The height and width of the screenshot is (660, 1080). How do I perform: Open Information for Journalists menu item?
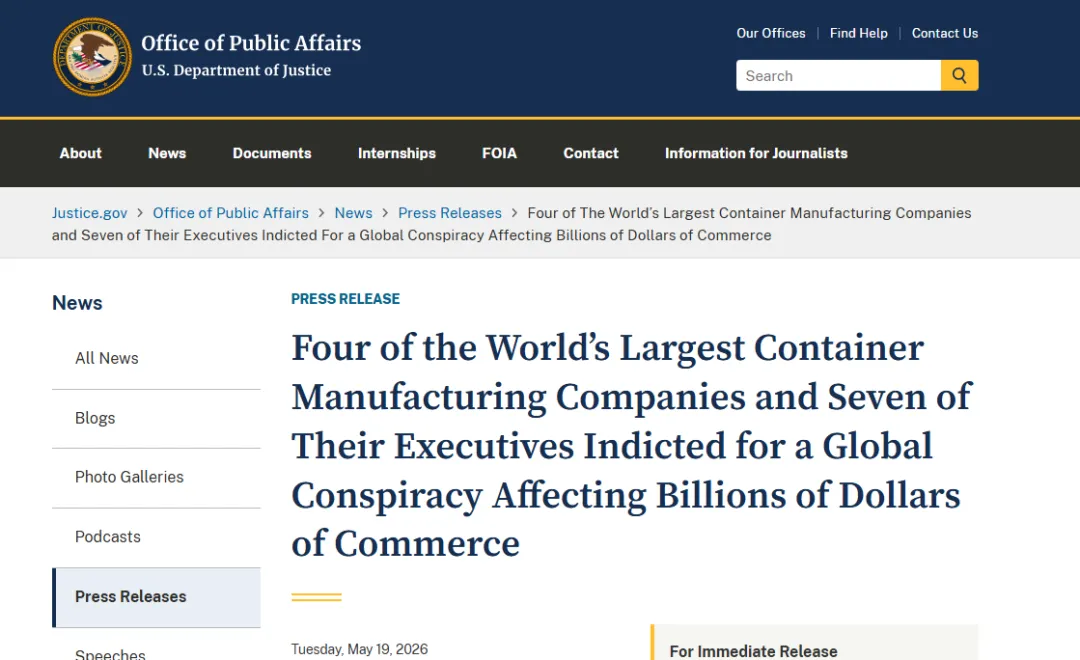tap(756, 153)
